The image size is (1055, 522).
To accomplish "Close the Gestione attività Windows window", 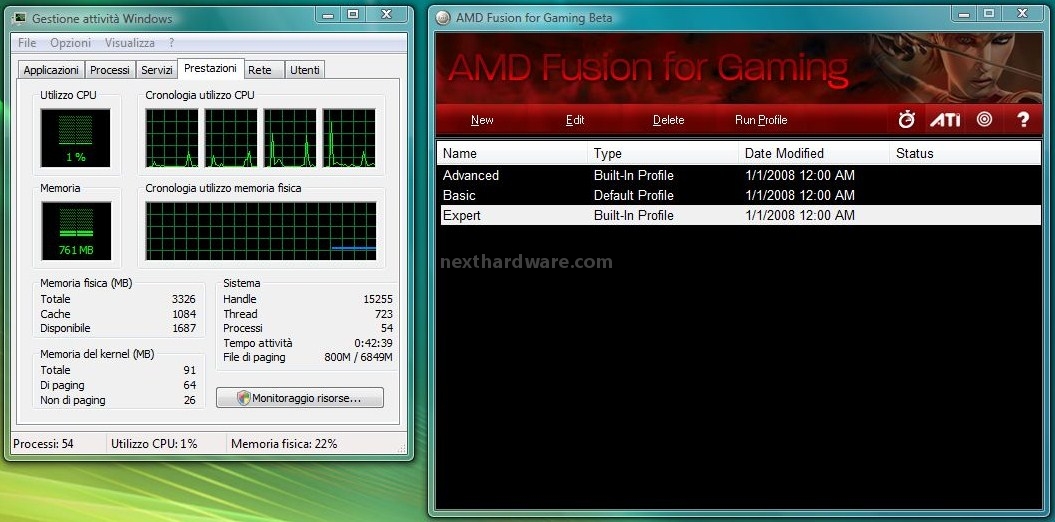I will pos(386,14).
